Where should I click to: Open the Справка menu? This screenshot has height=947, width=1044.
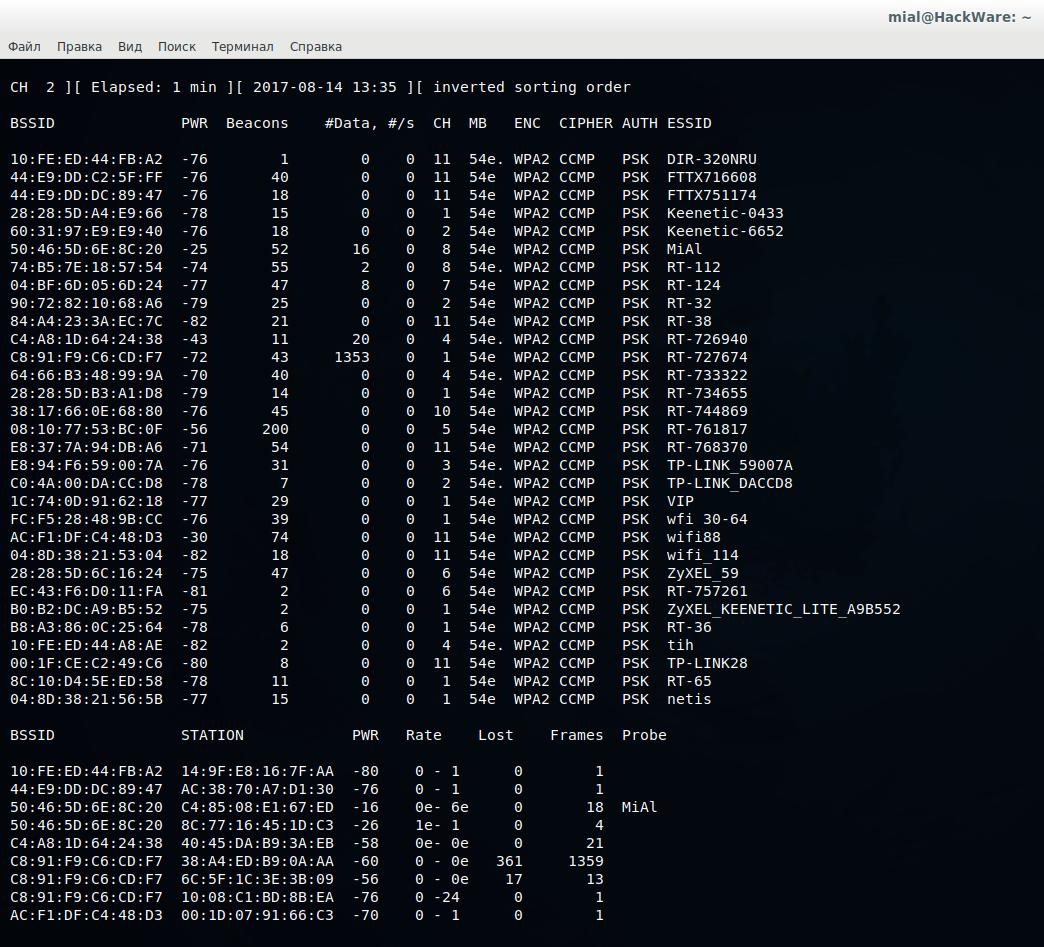pyautogui.click(x=316, y=46)
